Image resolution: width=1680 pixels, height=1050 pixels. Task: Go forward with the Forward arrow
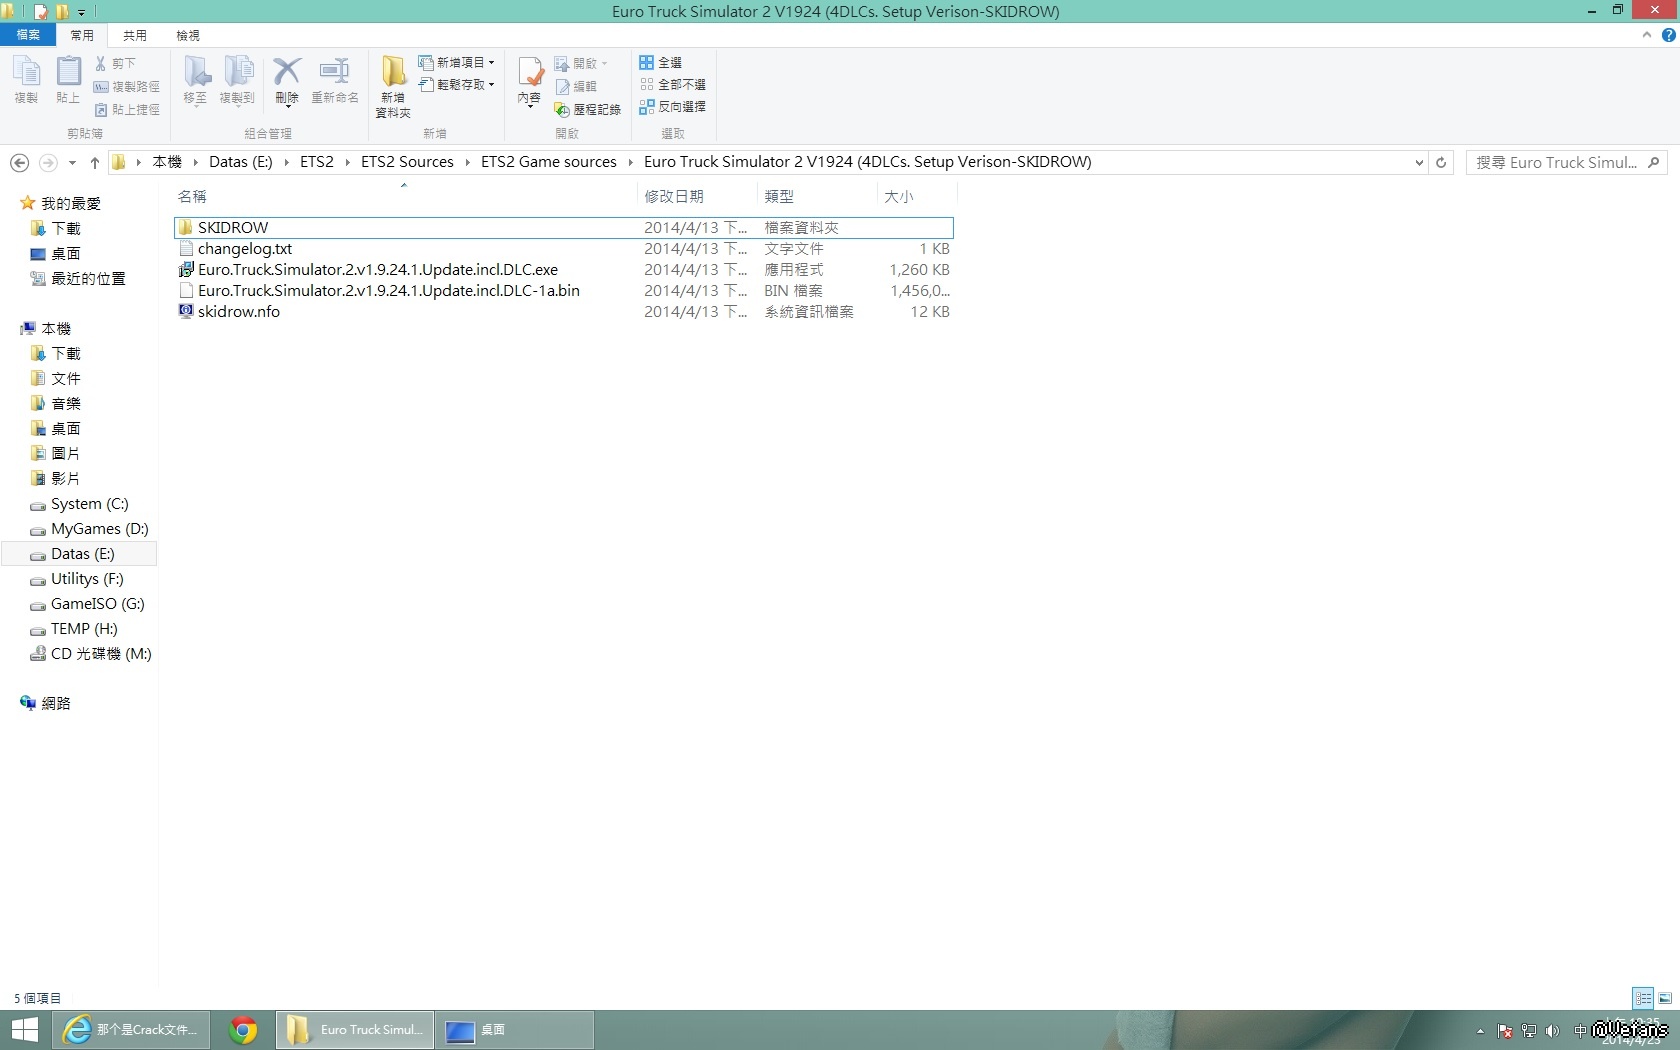(x=48, y=162)
